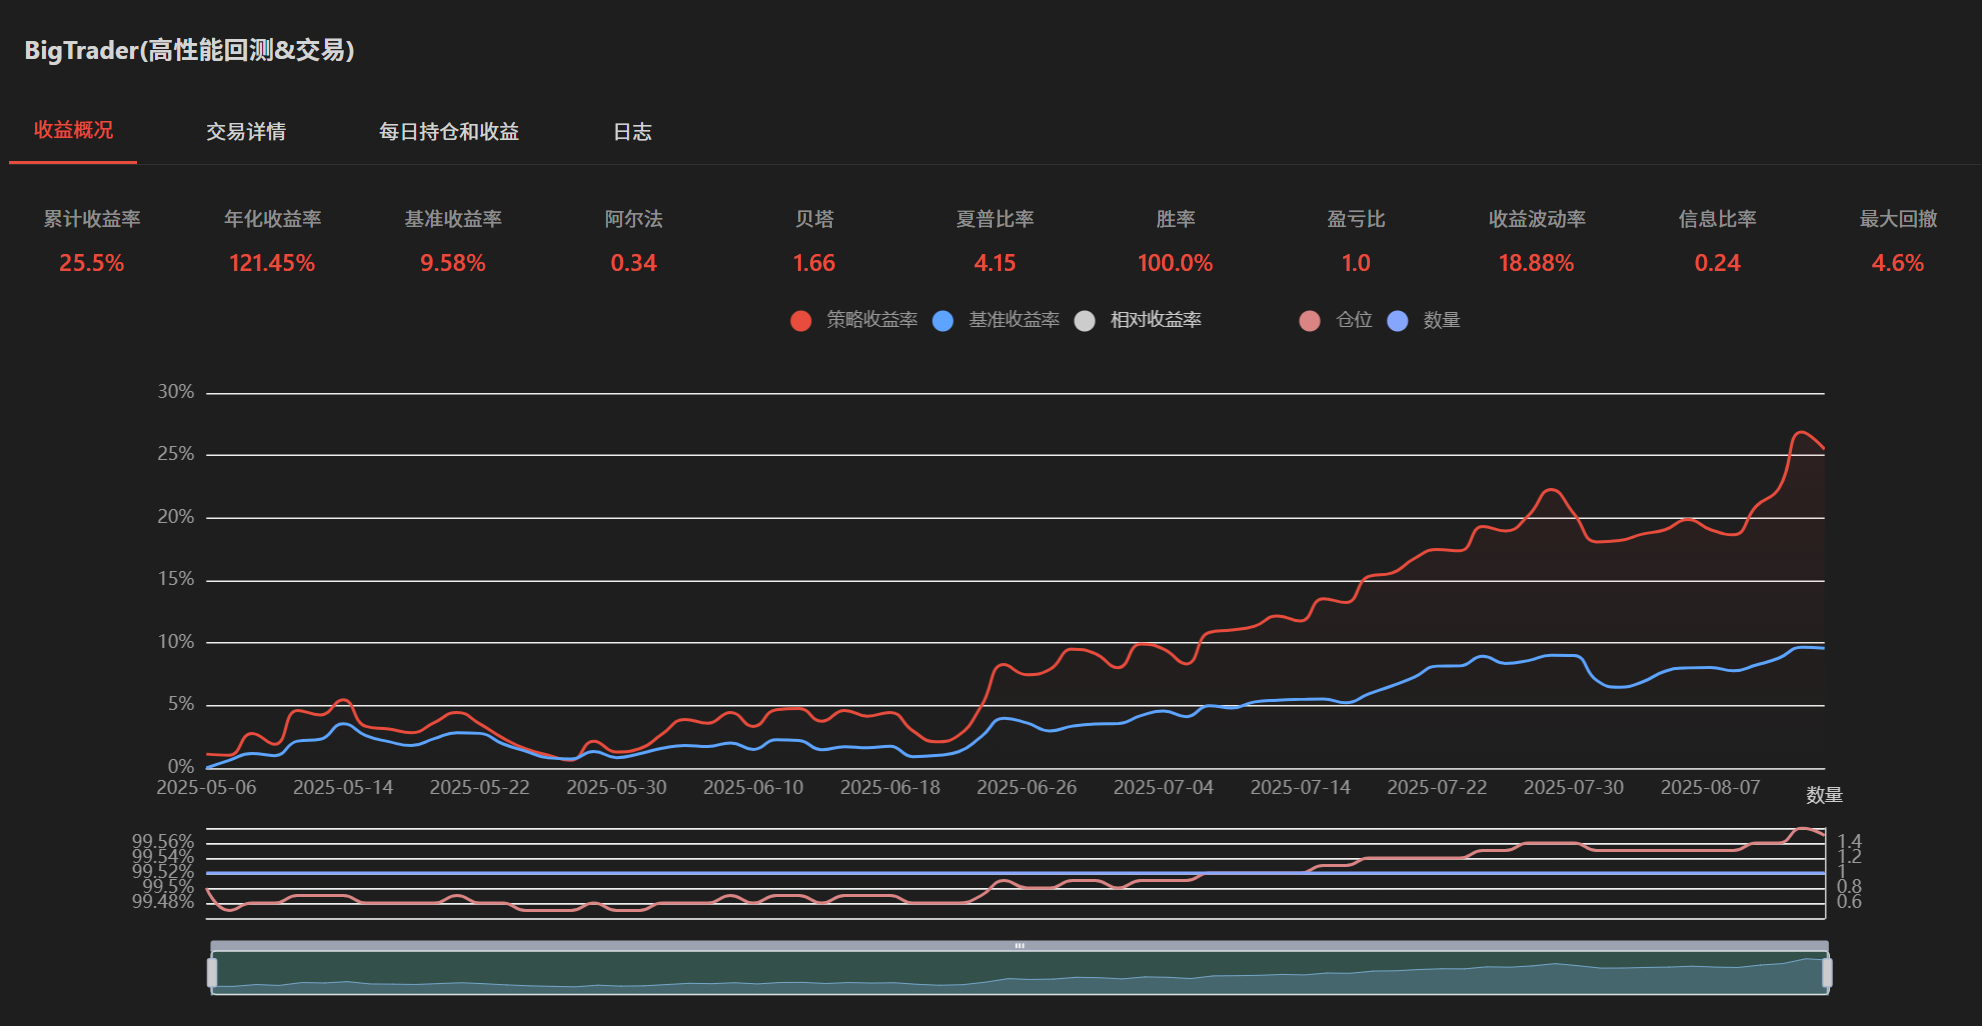Switch to the 交易详情 tab
The image size is (1982, 1026).
point(246,132)
